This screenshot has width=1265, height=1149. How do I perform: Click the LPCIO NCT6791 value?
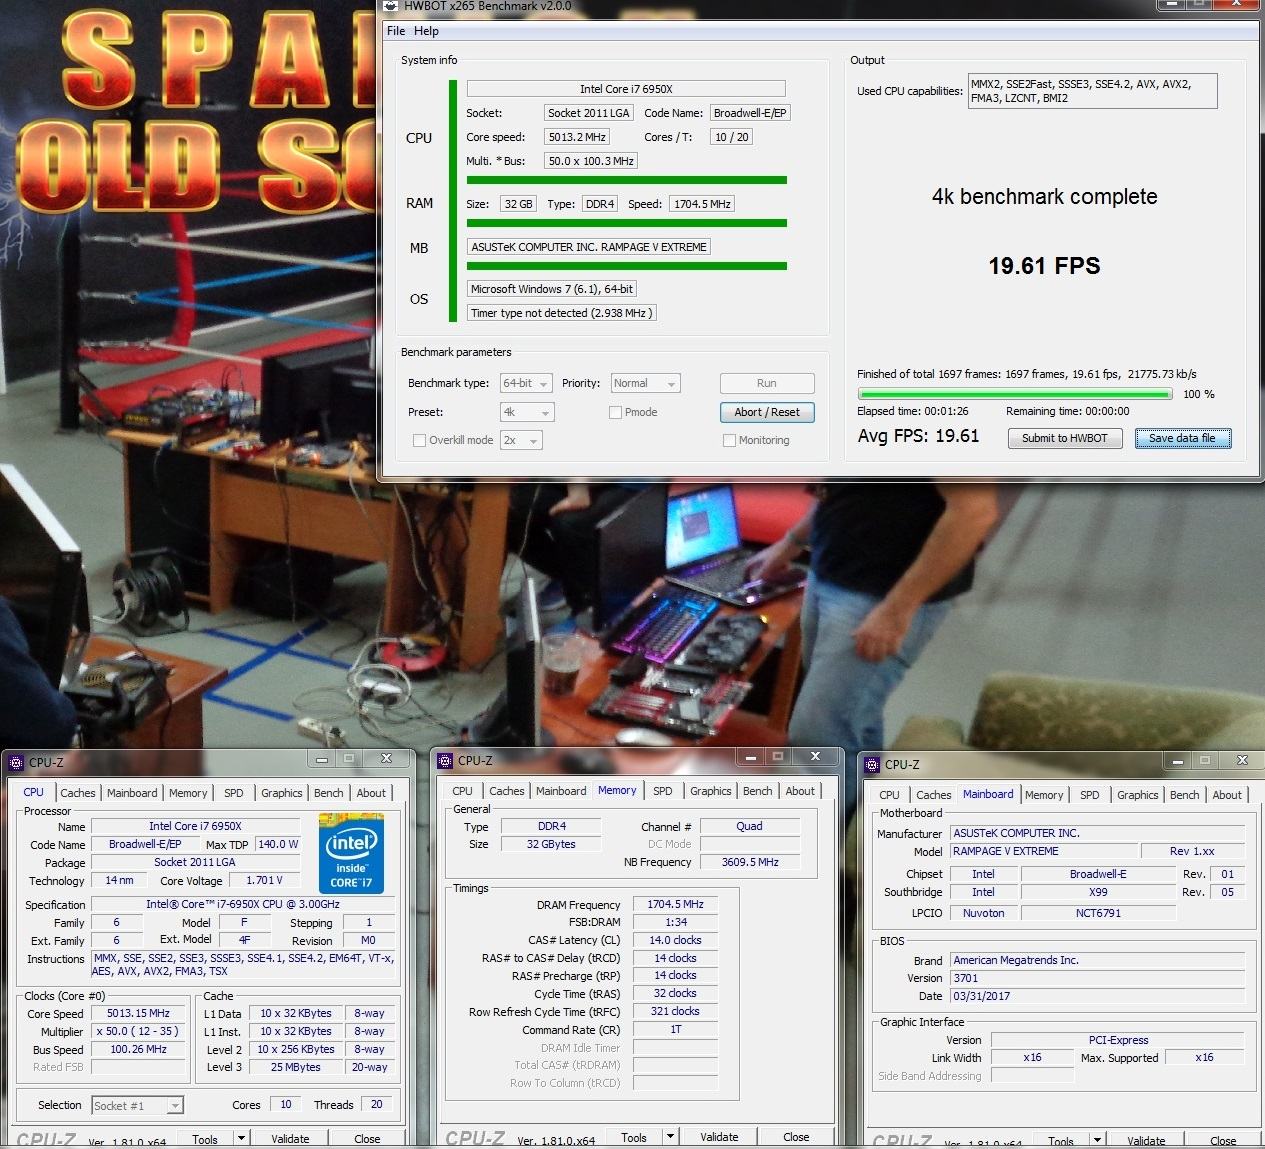(1098, 913)
